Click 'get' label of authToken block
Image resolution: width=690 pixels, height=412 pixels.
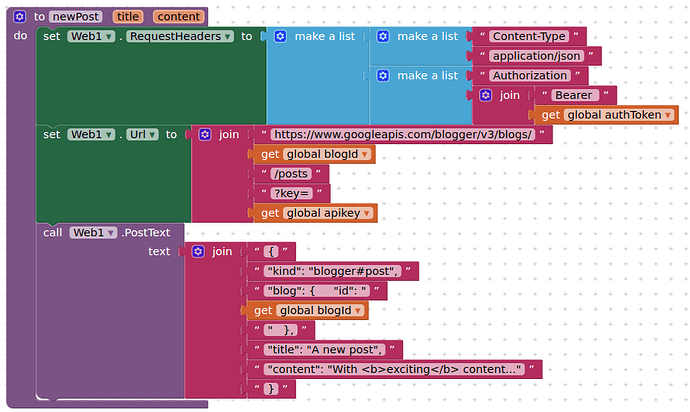click(551, 115)
